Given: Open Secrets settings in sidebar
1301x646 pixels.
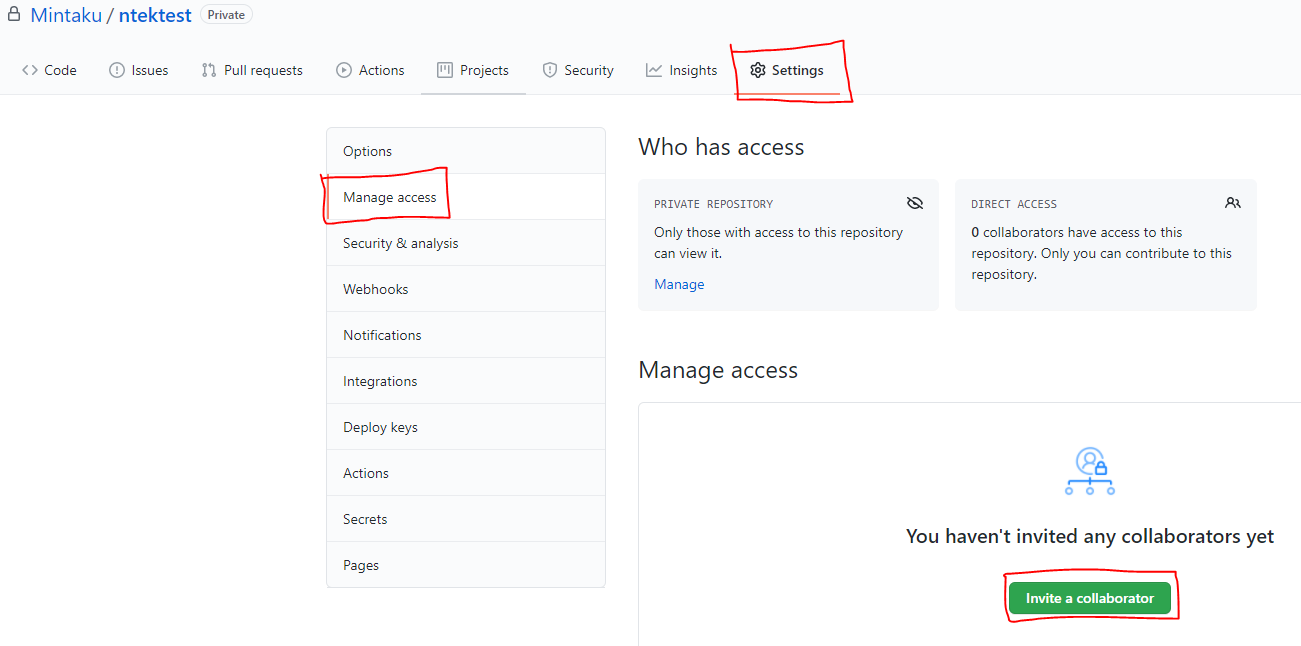Looking at the screenshot, I should click(466, 519).
